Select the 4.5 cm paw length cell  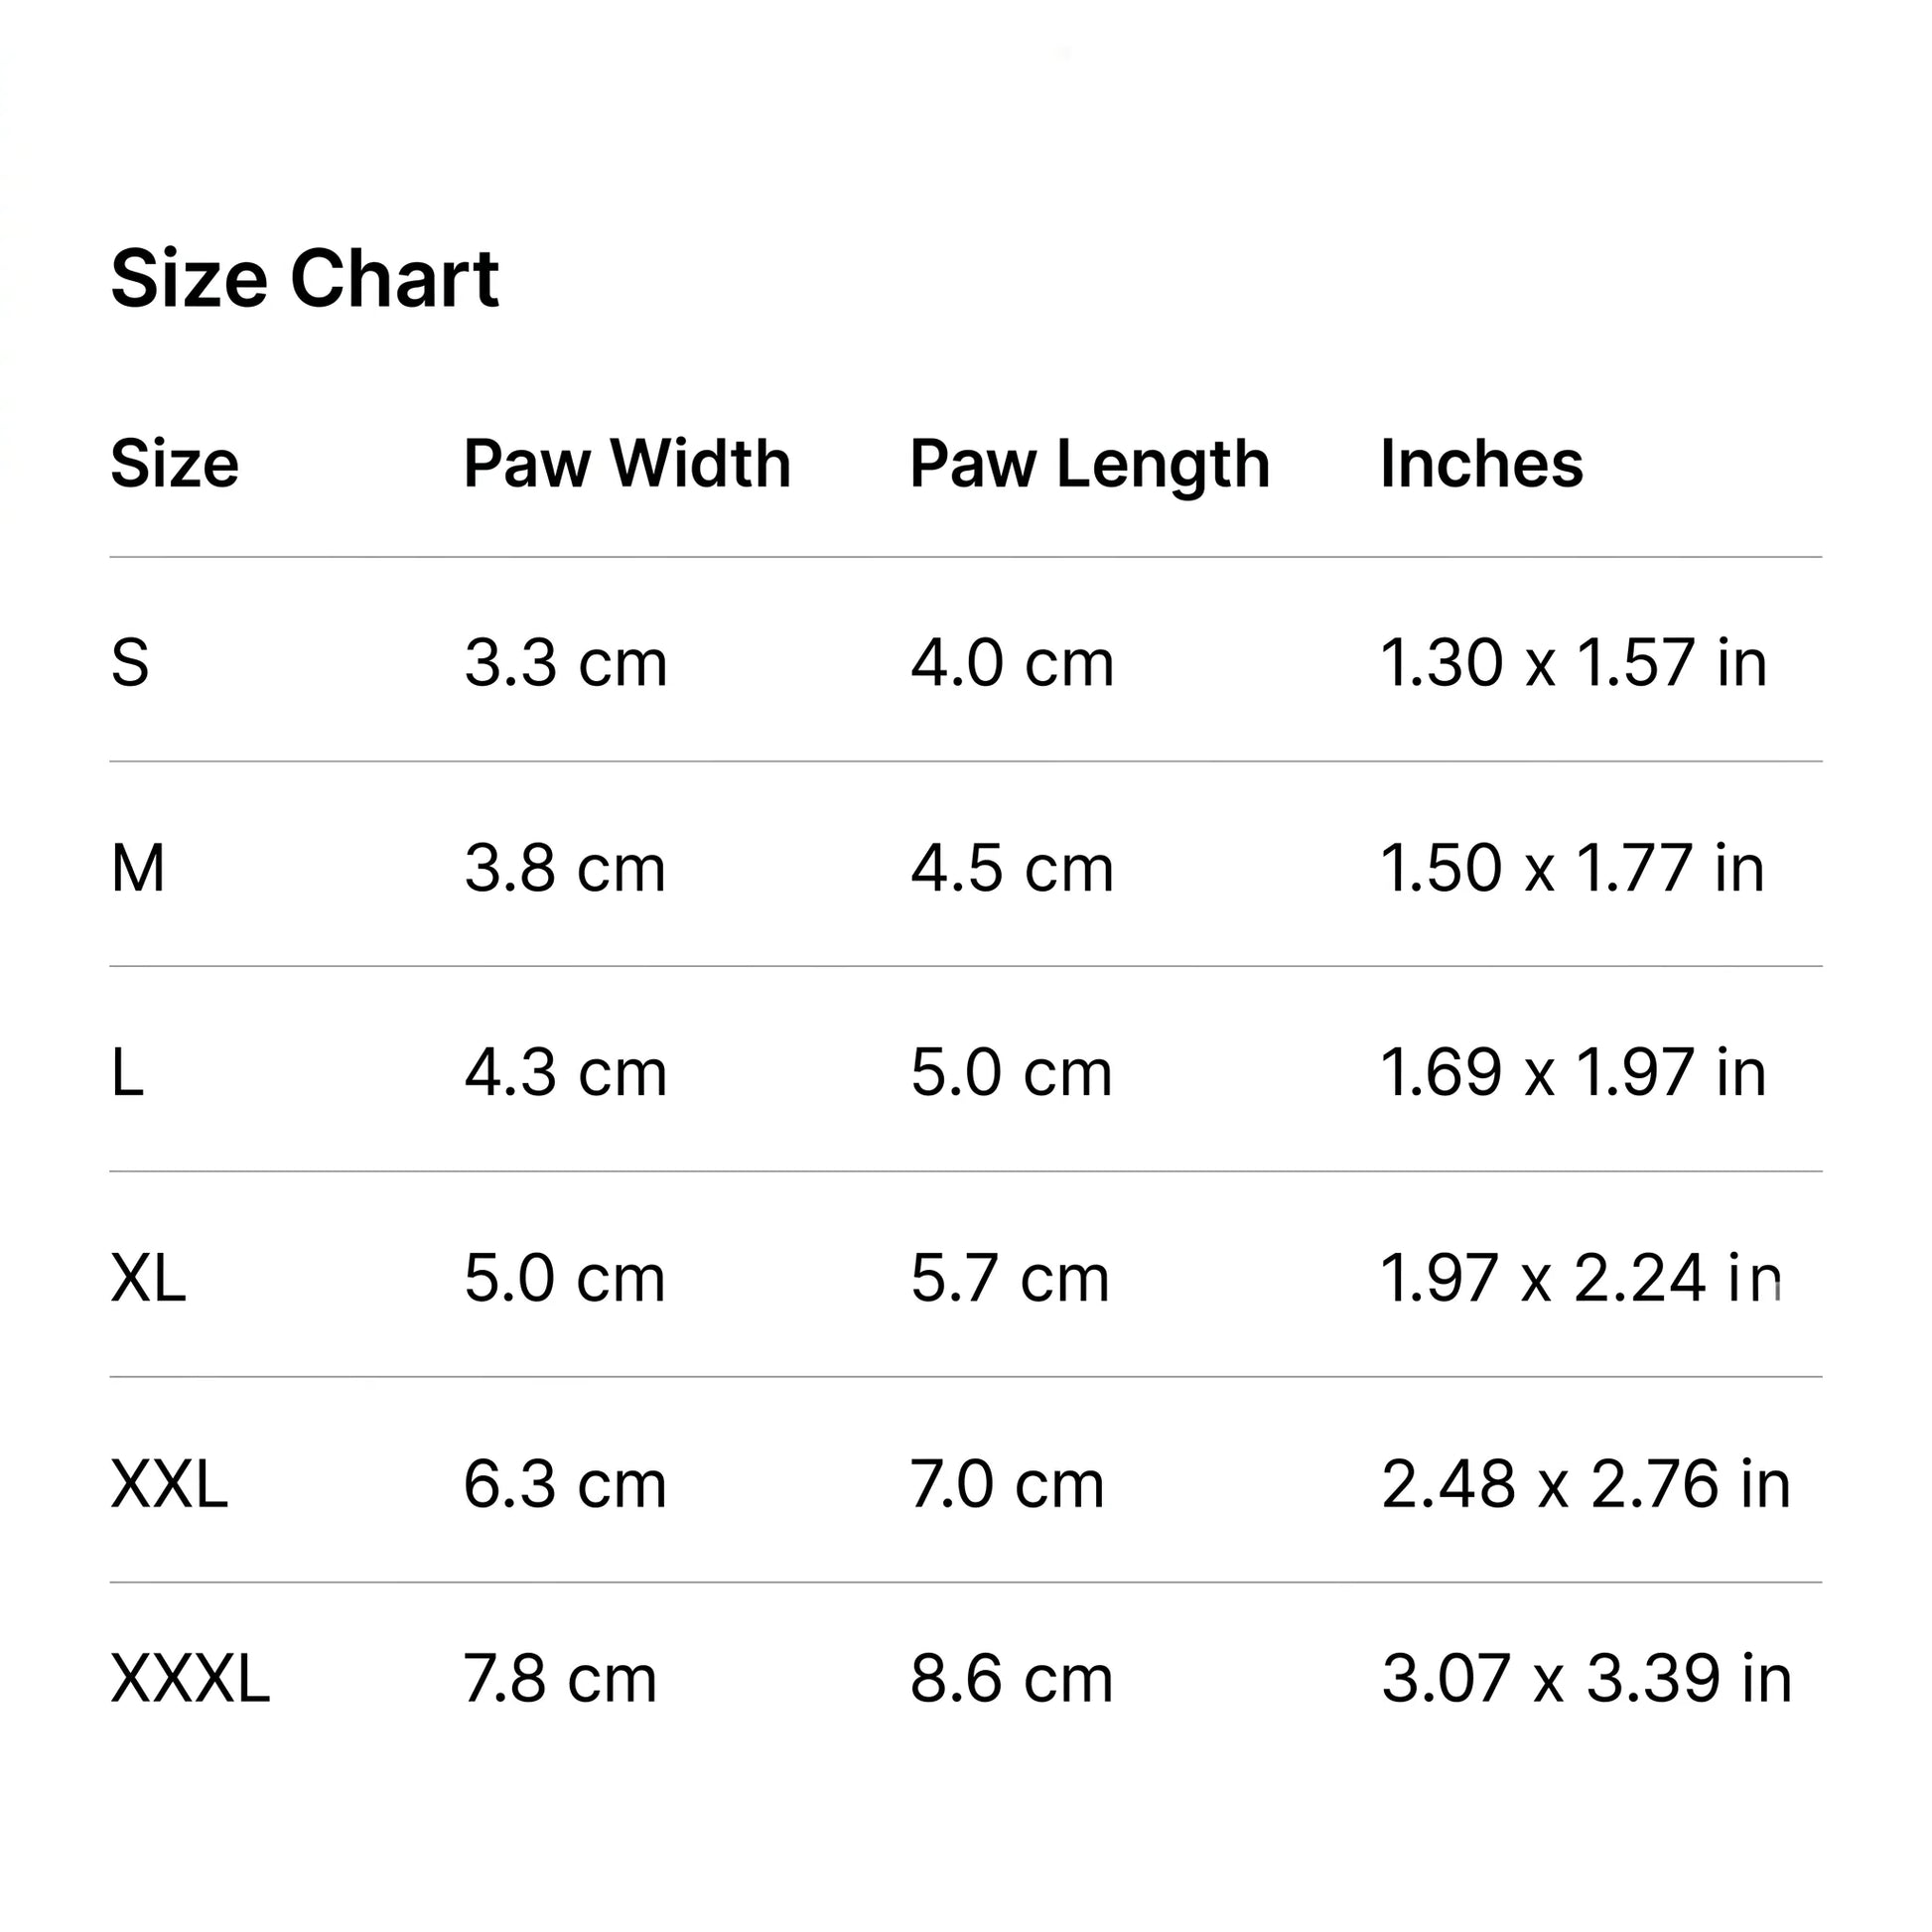1011,867
